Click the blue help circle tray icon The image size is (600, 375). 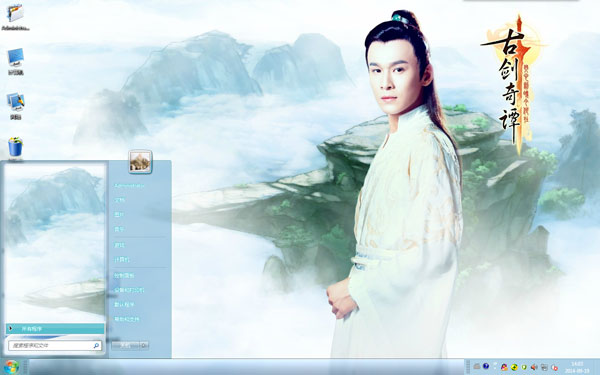[x=486, y=366]
